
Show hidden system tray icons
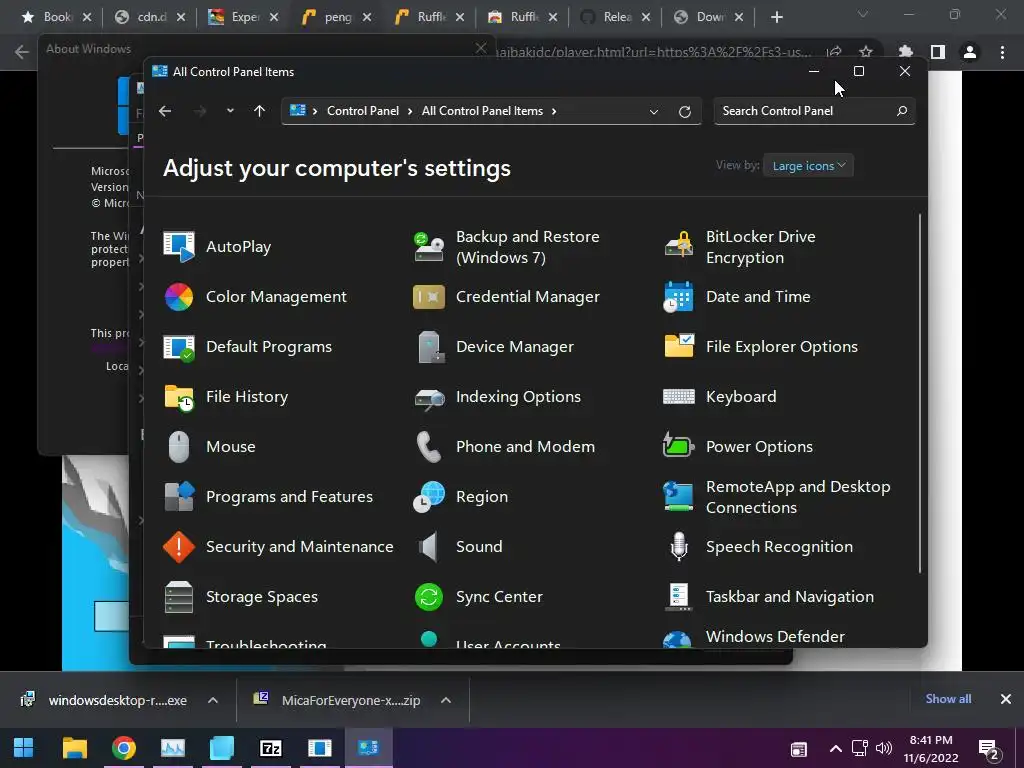click(835, 748)
